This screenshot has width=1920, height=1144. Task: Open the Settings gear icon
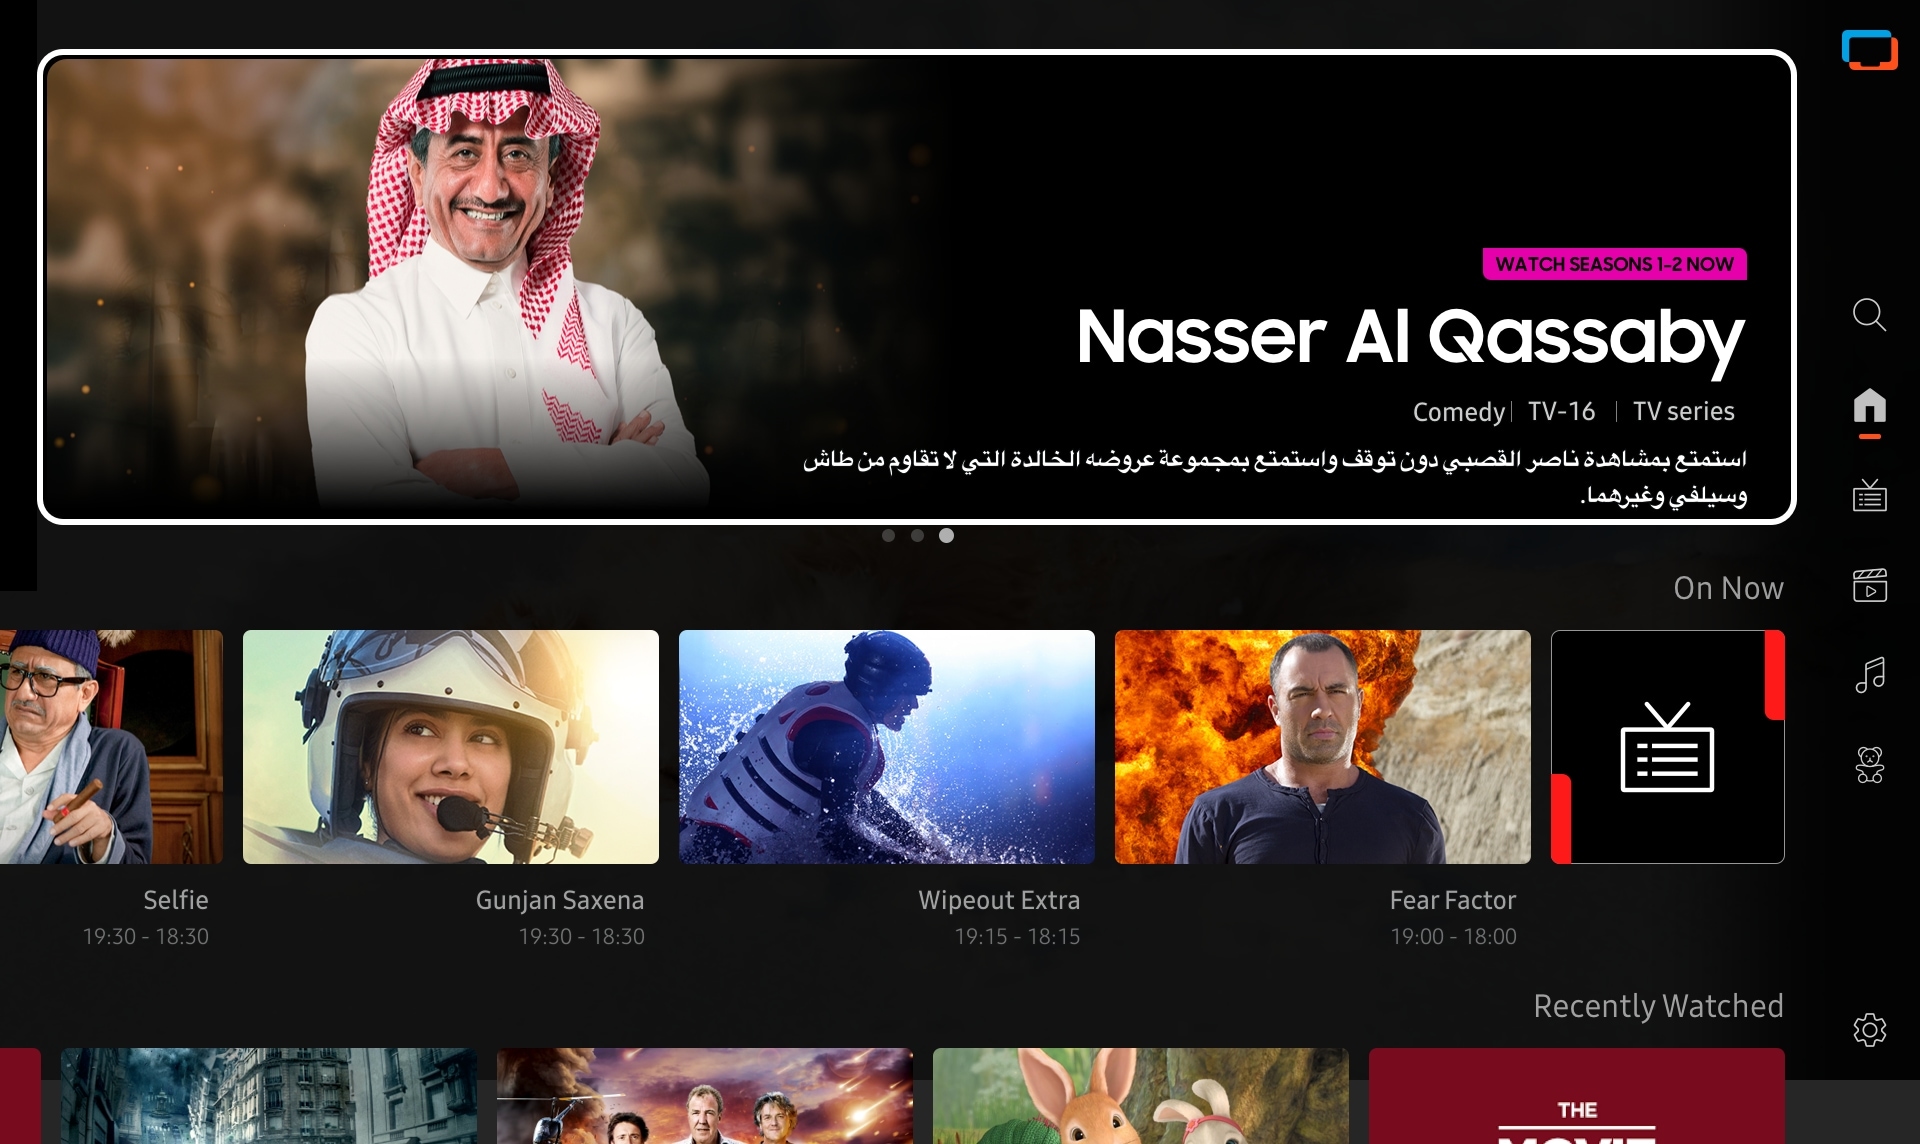(x=1869, y=1029)
